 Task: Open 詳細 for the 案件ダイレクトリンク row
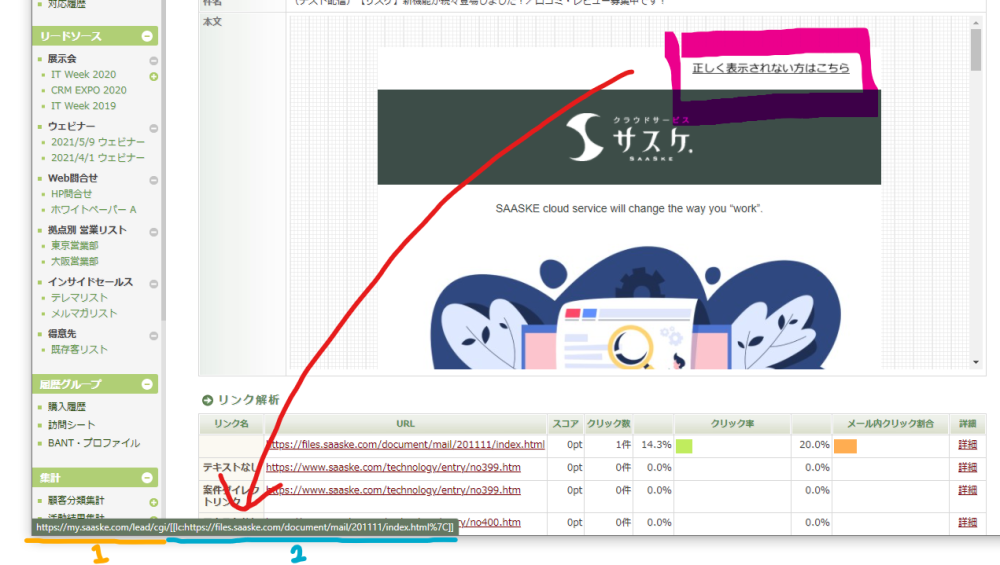point(967,490)
